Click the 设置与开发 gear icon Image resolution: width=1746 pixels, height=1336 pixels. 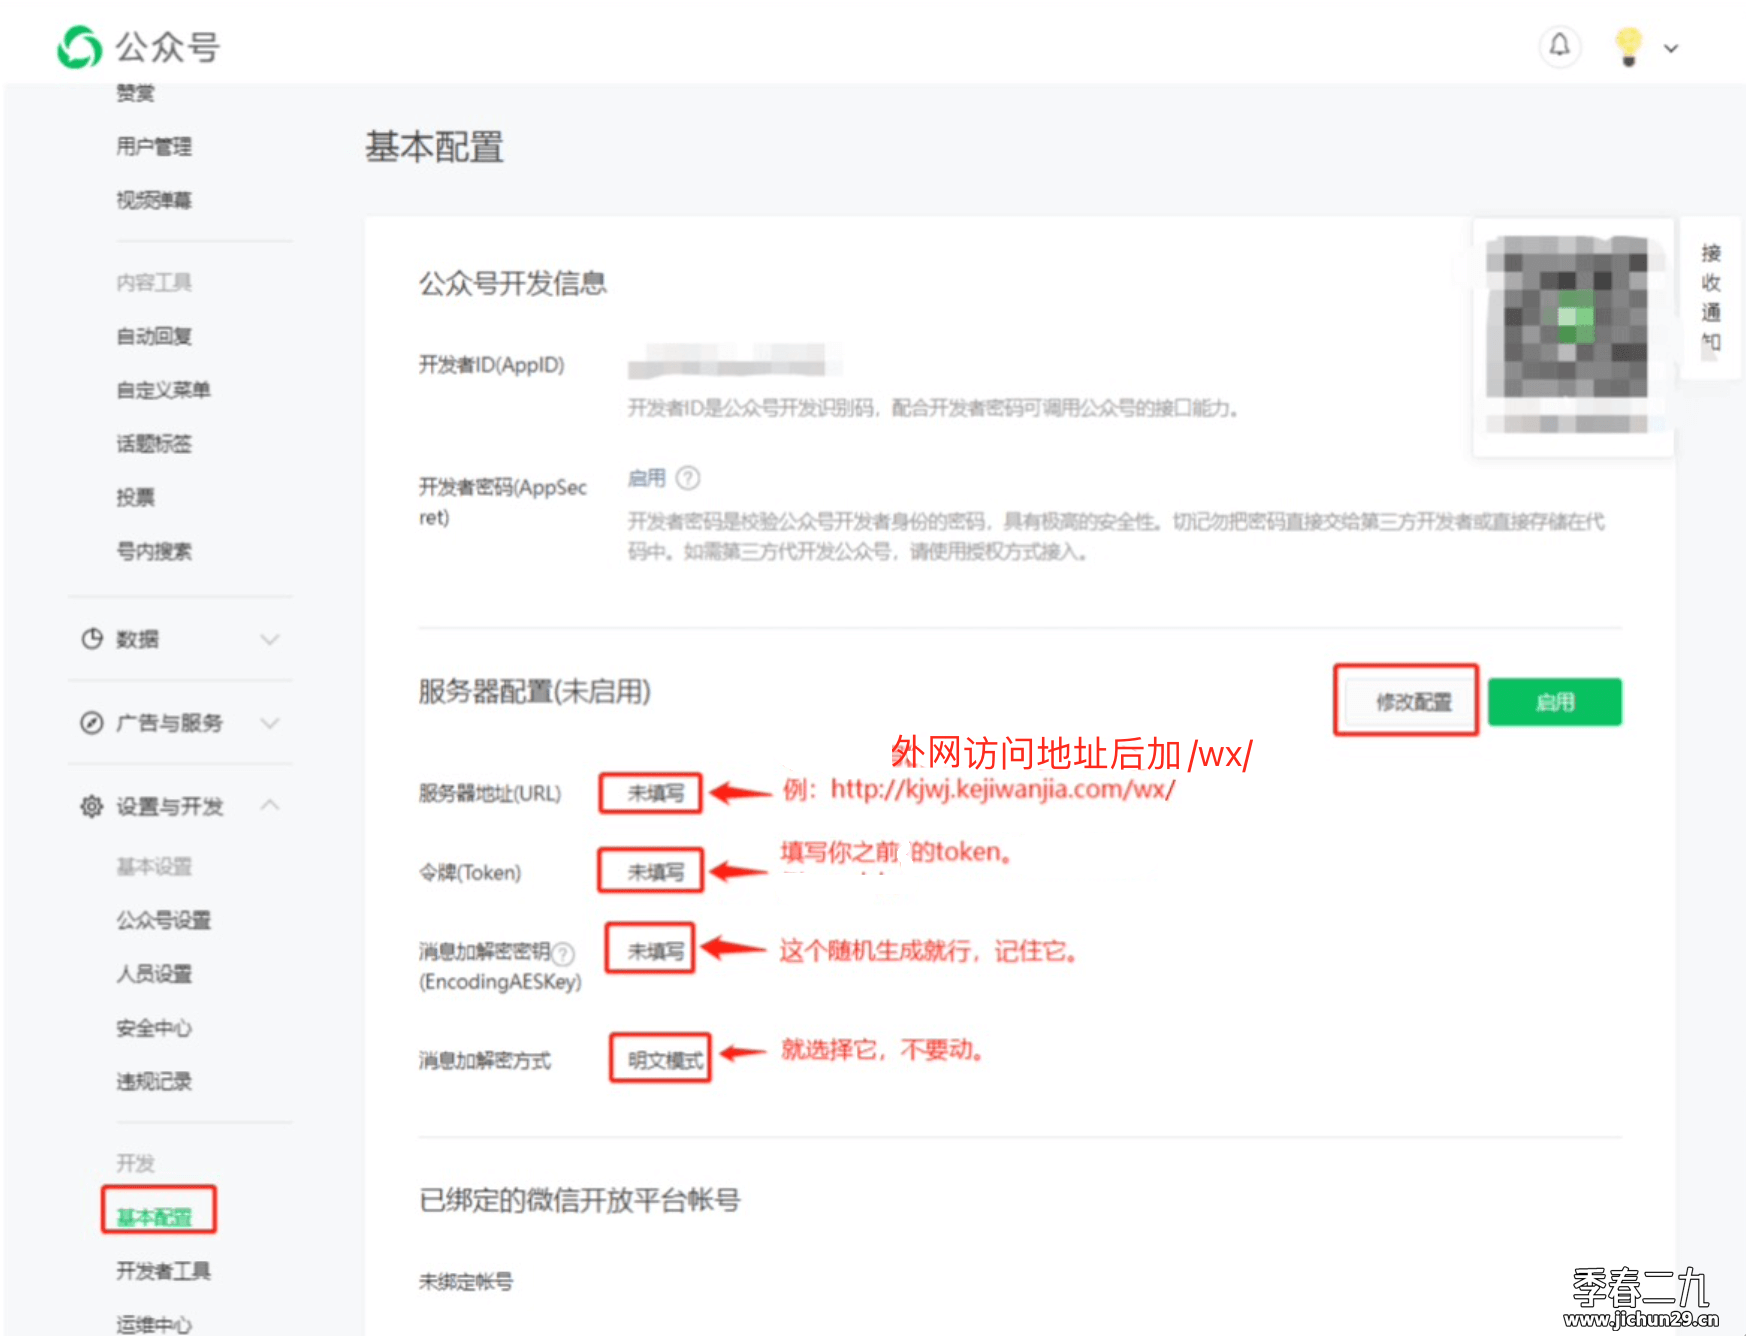coord(92,806)
